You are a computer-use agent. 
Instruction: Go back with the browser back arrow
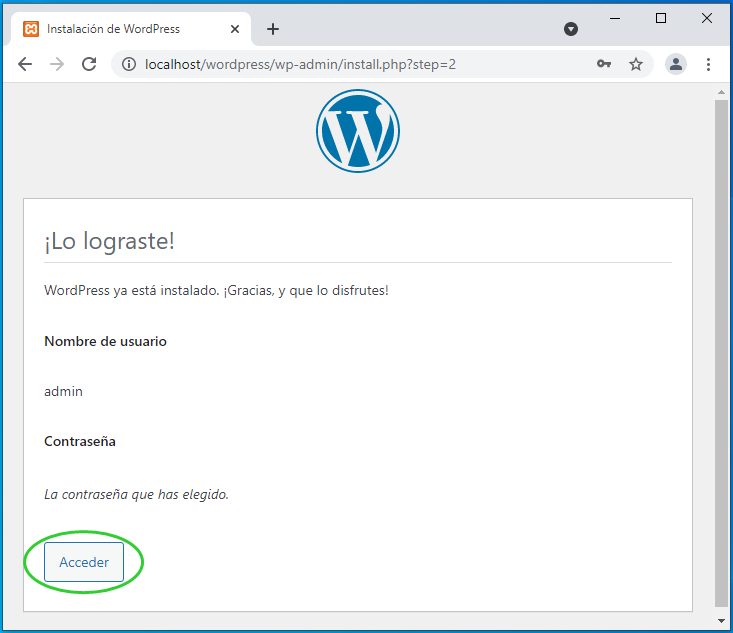coord(25,64)
